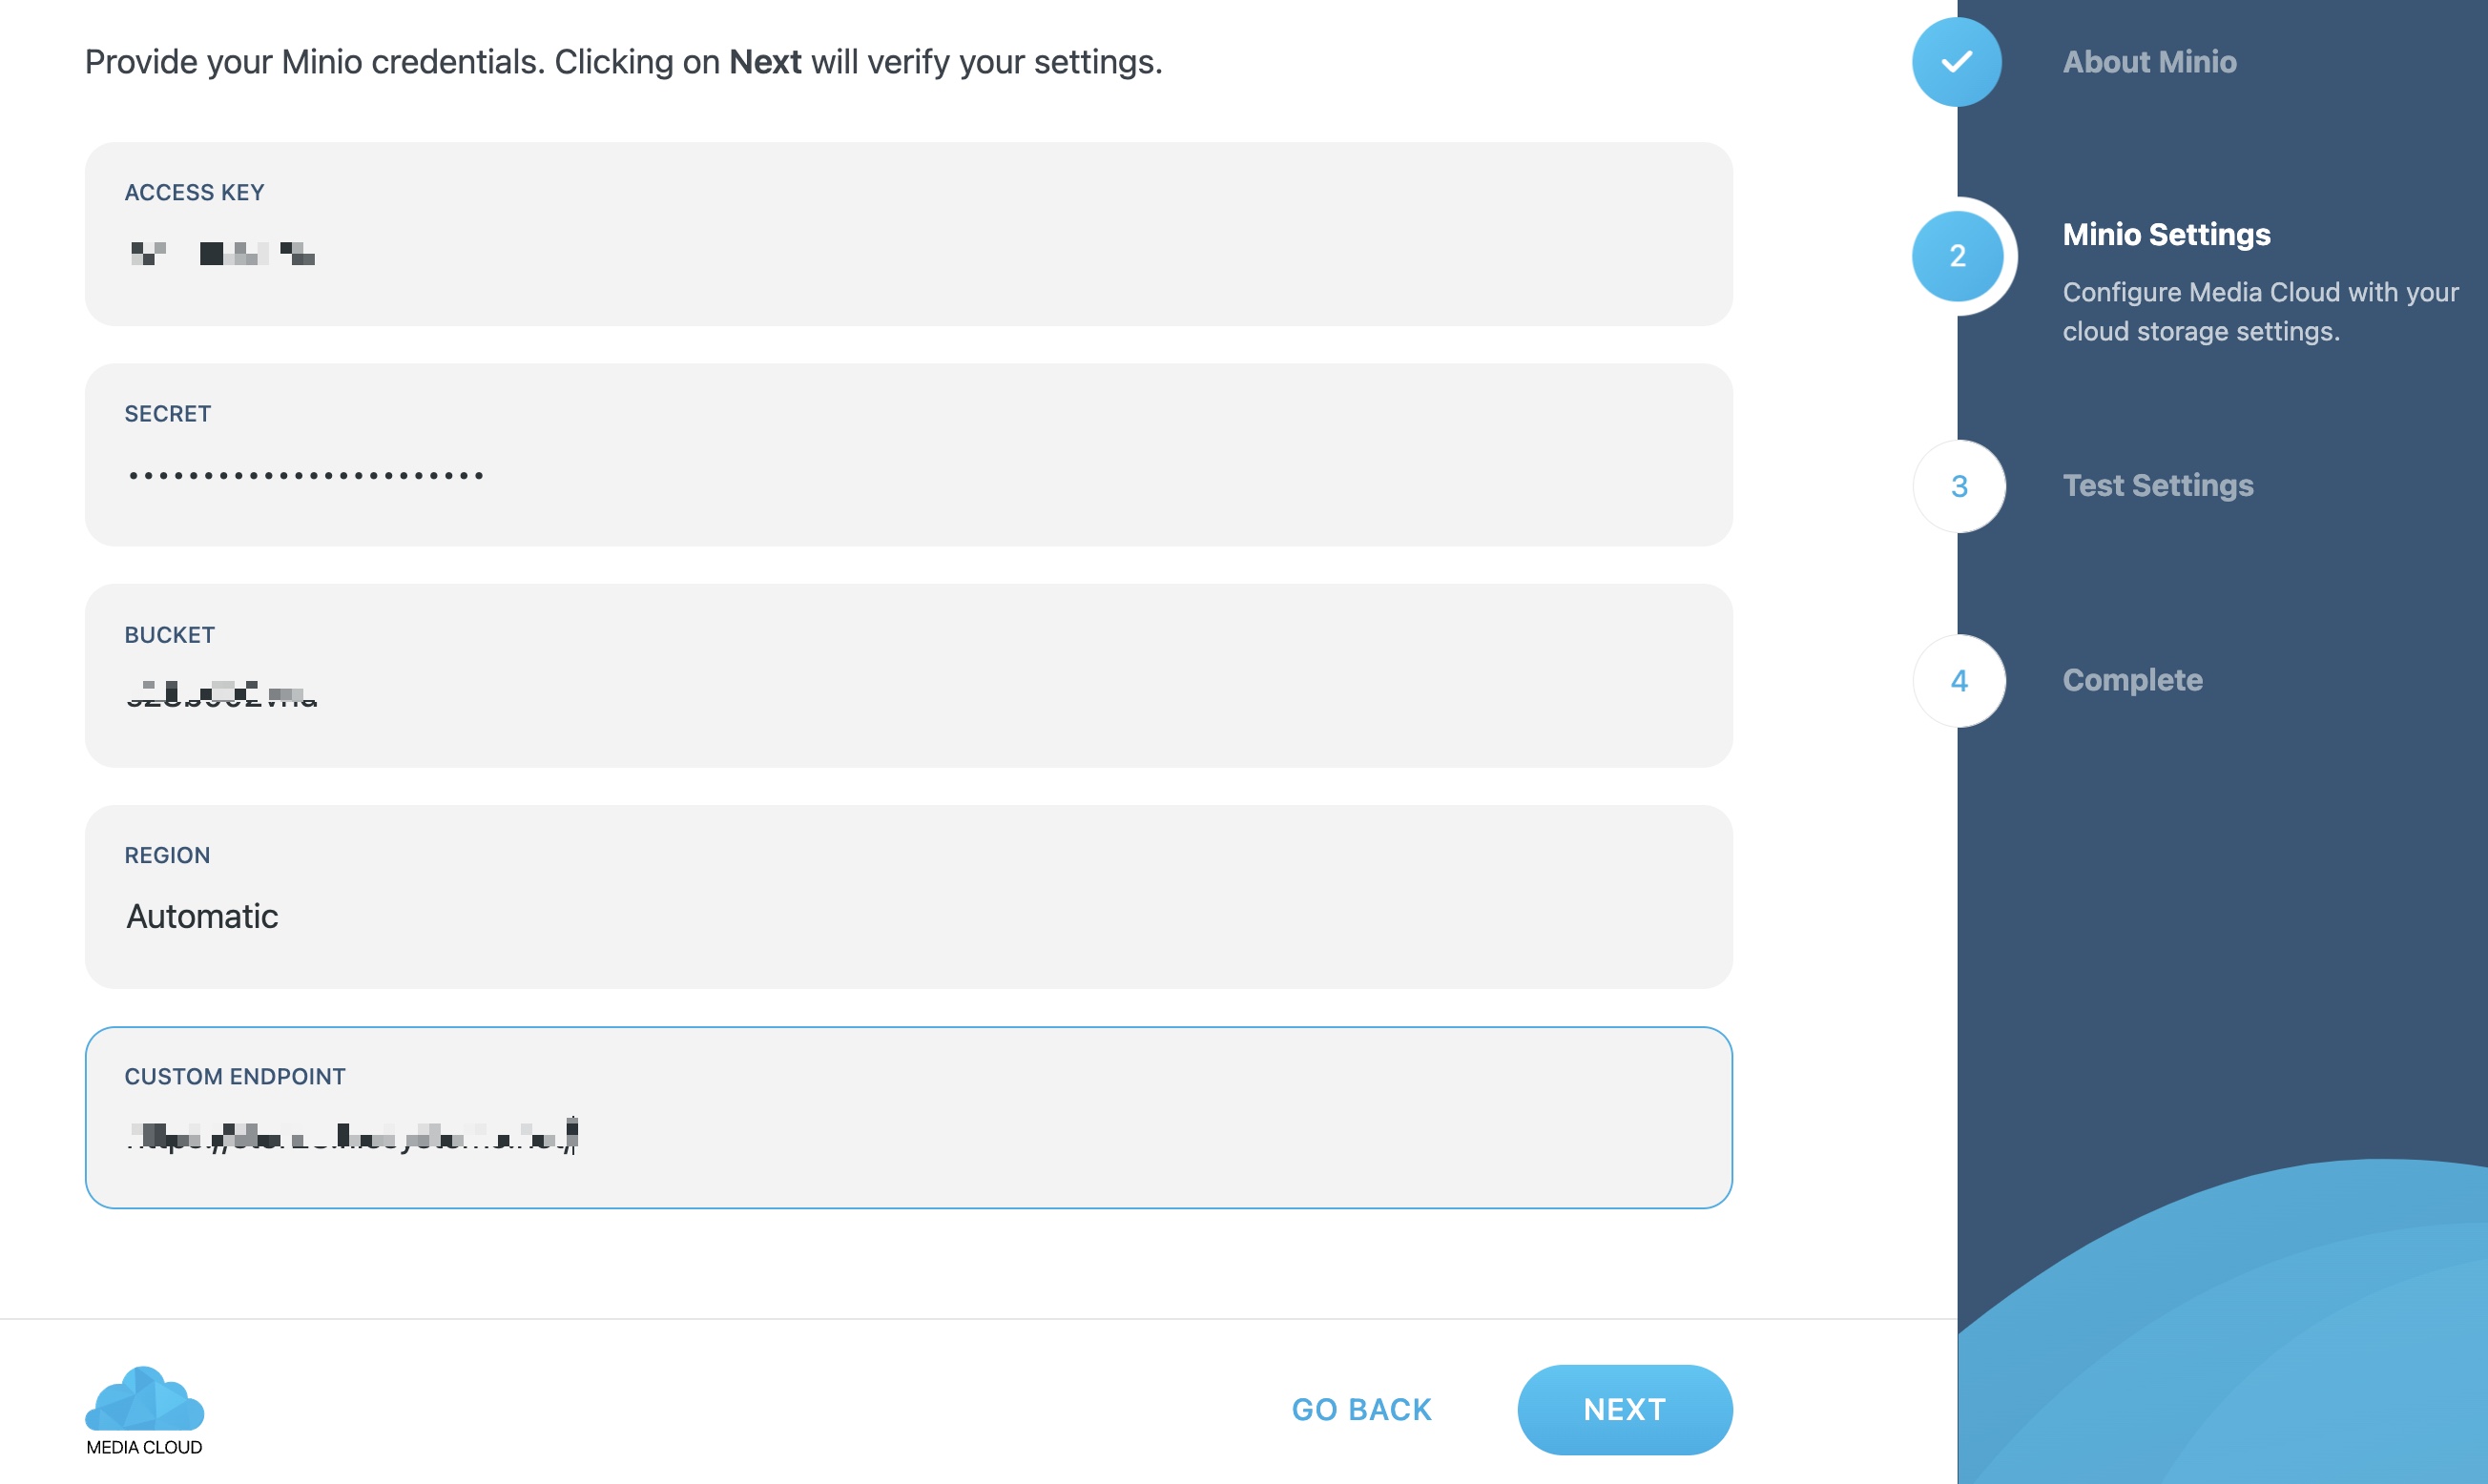
Task: Click the step 2 Minio Settings circle icon
Action: 1956,255
